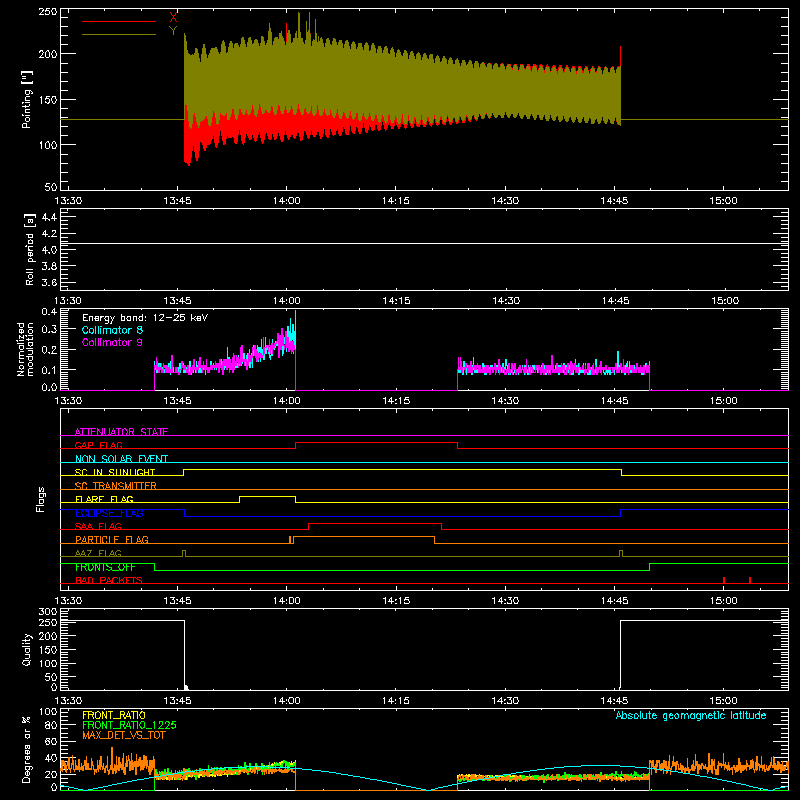Select the cyan 'Collimator 8' legend entry
This screenshot has height=800, width=800.
tap(112, 330)
